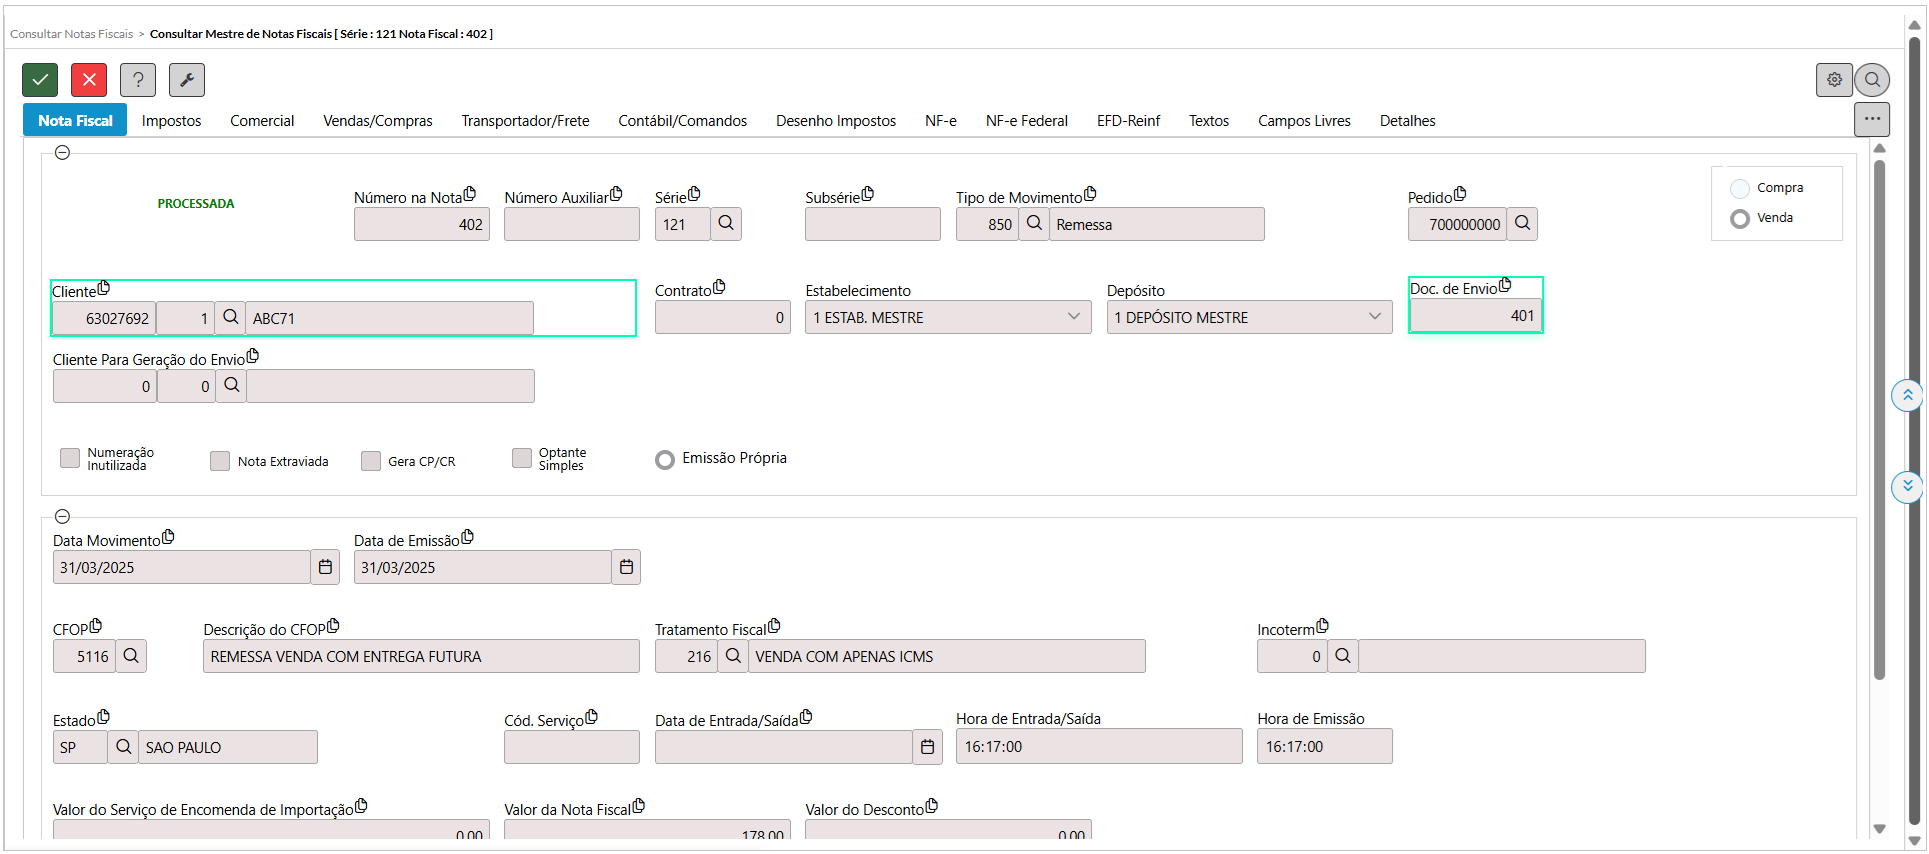Click the CFOP lookup magnifier icon
The width and height of the screenshot is (1929, 854).
click(x=131, y=656)
